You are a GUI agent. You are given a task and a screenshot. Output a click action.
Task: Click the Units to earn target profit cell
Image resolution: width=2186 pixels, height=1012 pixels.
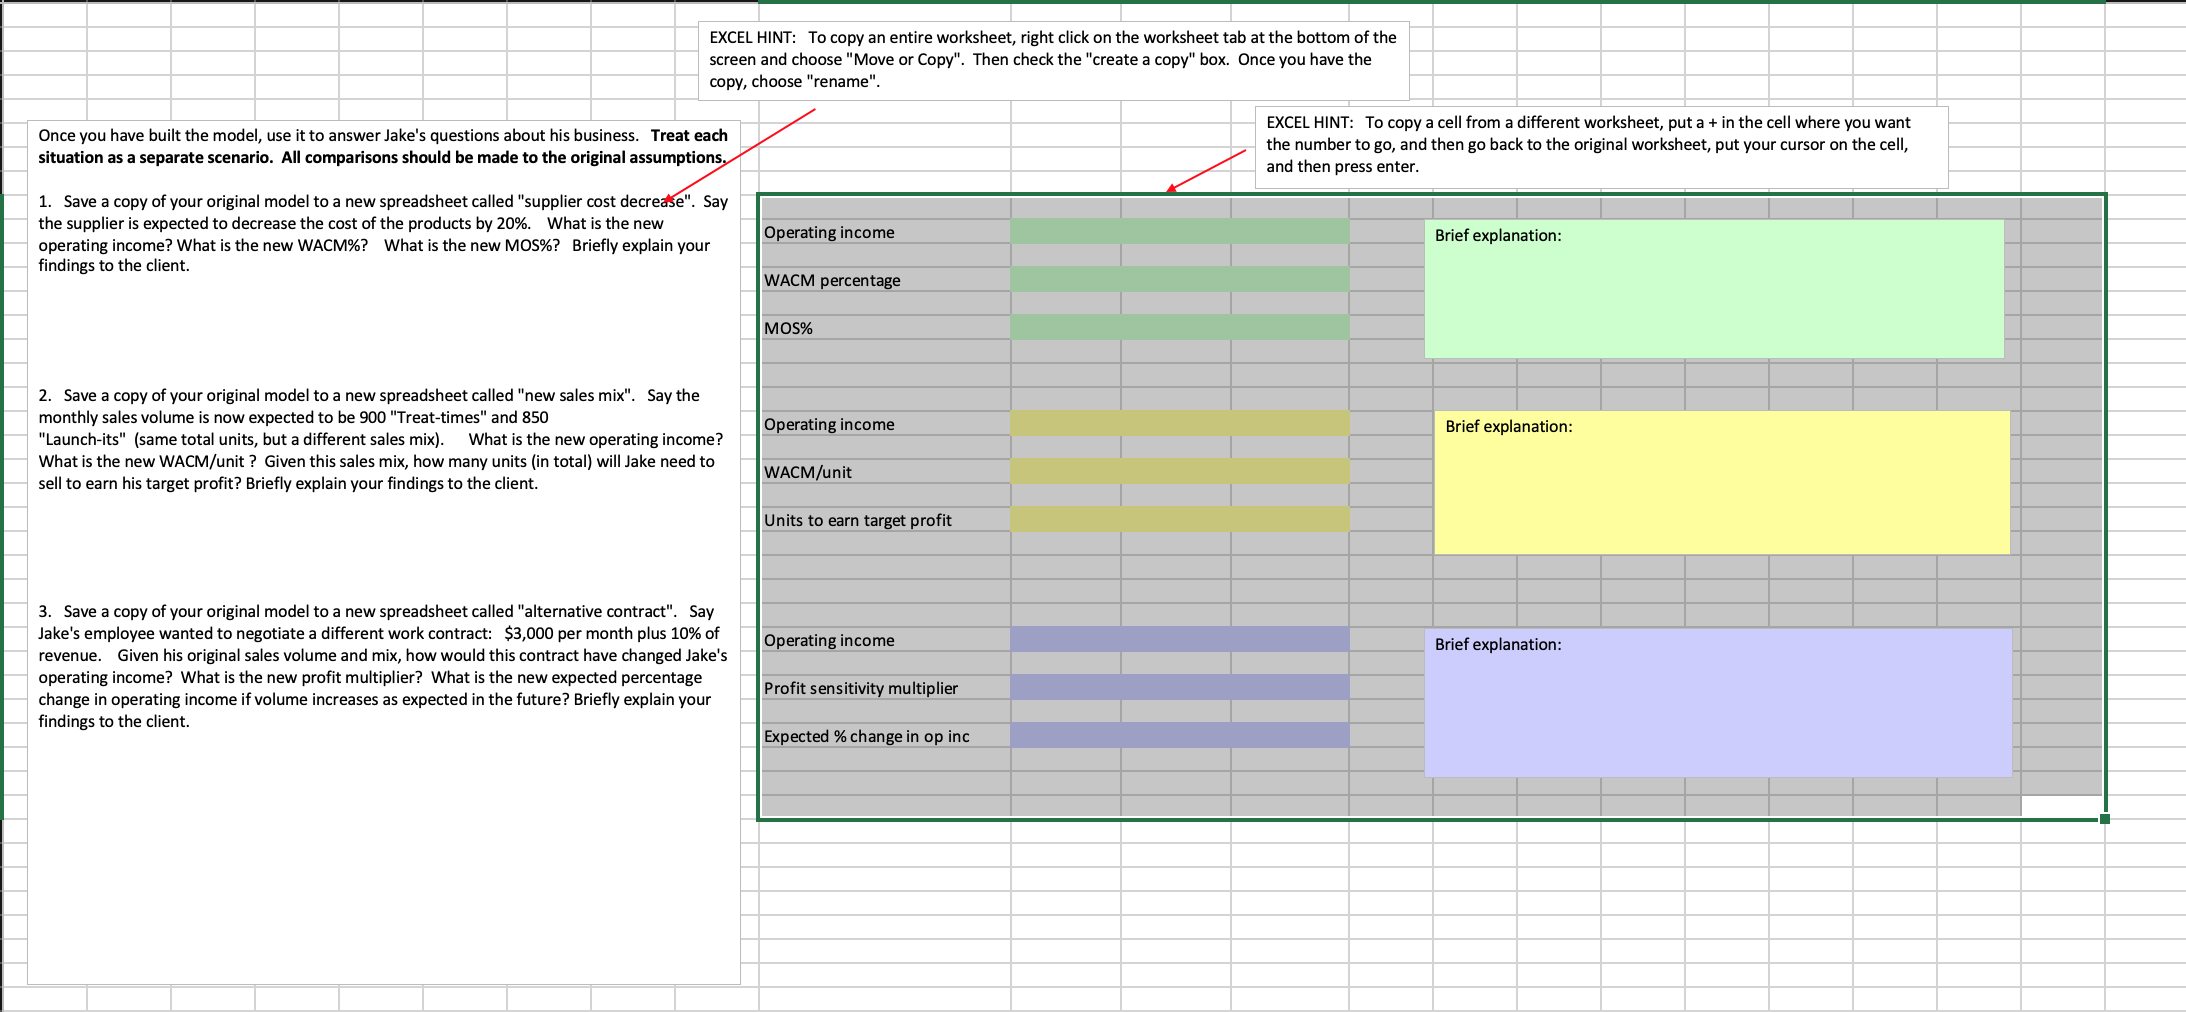1180,519
